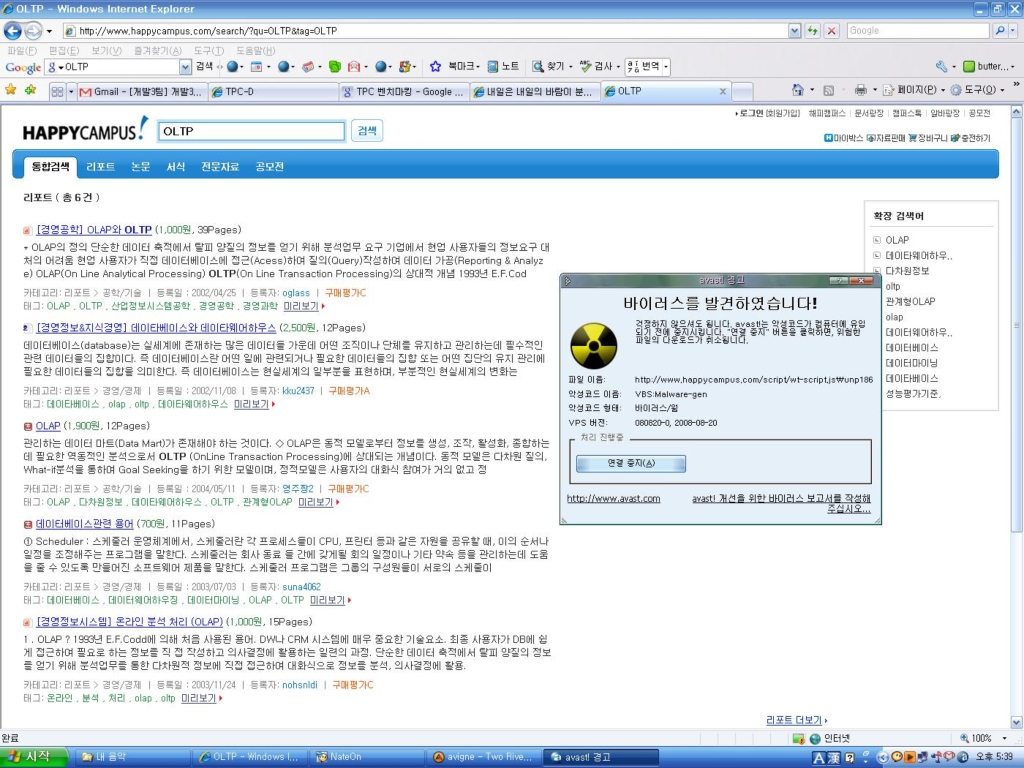This screenshot has height=768, width=1024.
Task: Open the avast virus report link
Action: [x=782, y=503]
